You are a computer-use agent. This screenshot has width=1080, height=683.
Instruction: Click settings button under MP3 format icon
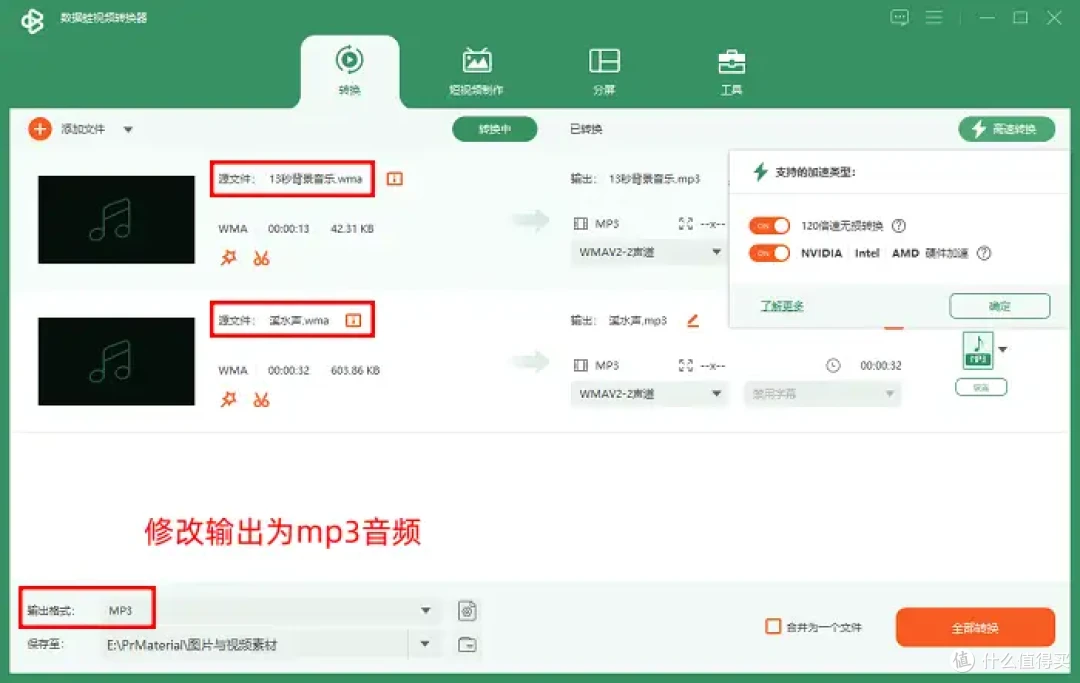tap(981, 388)
